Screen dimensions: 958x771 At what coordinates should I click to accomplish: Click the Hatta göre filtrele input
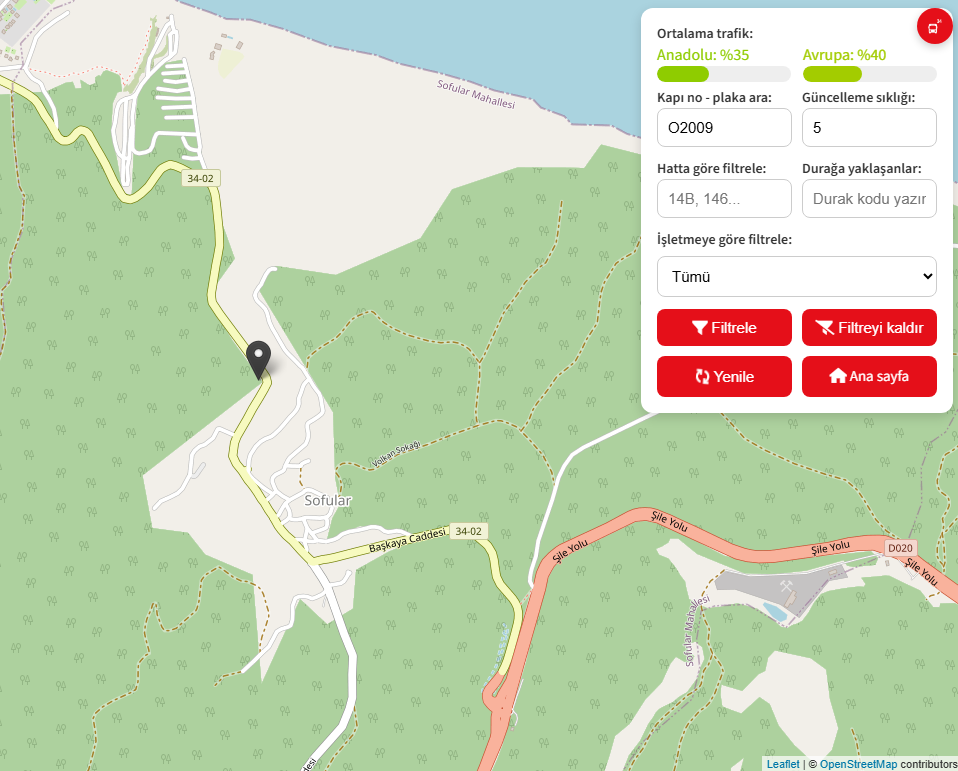click(724, 199)
